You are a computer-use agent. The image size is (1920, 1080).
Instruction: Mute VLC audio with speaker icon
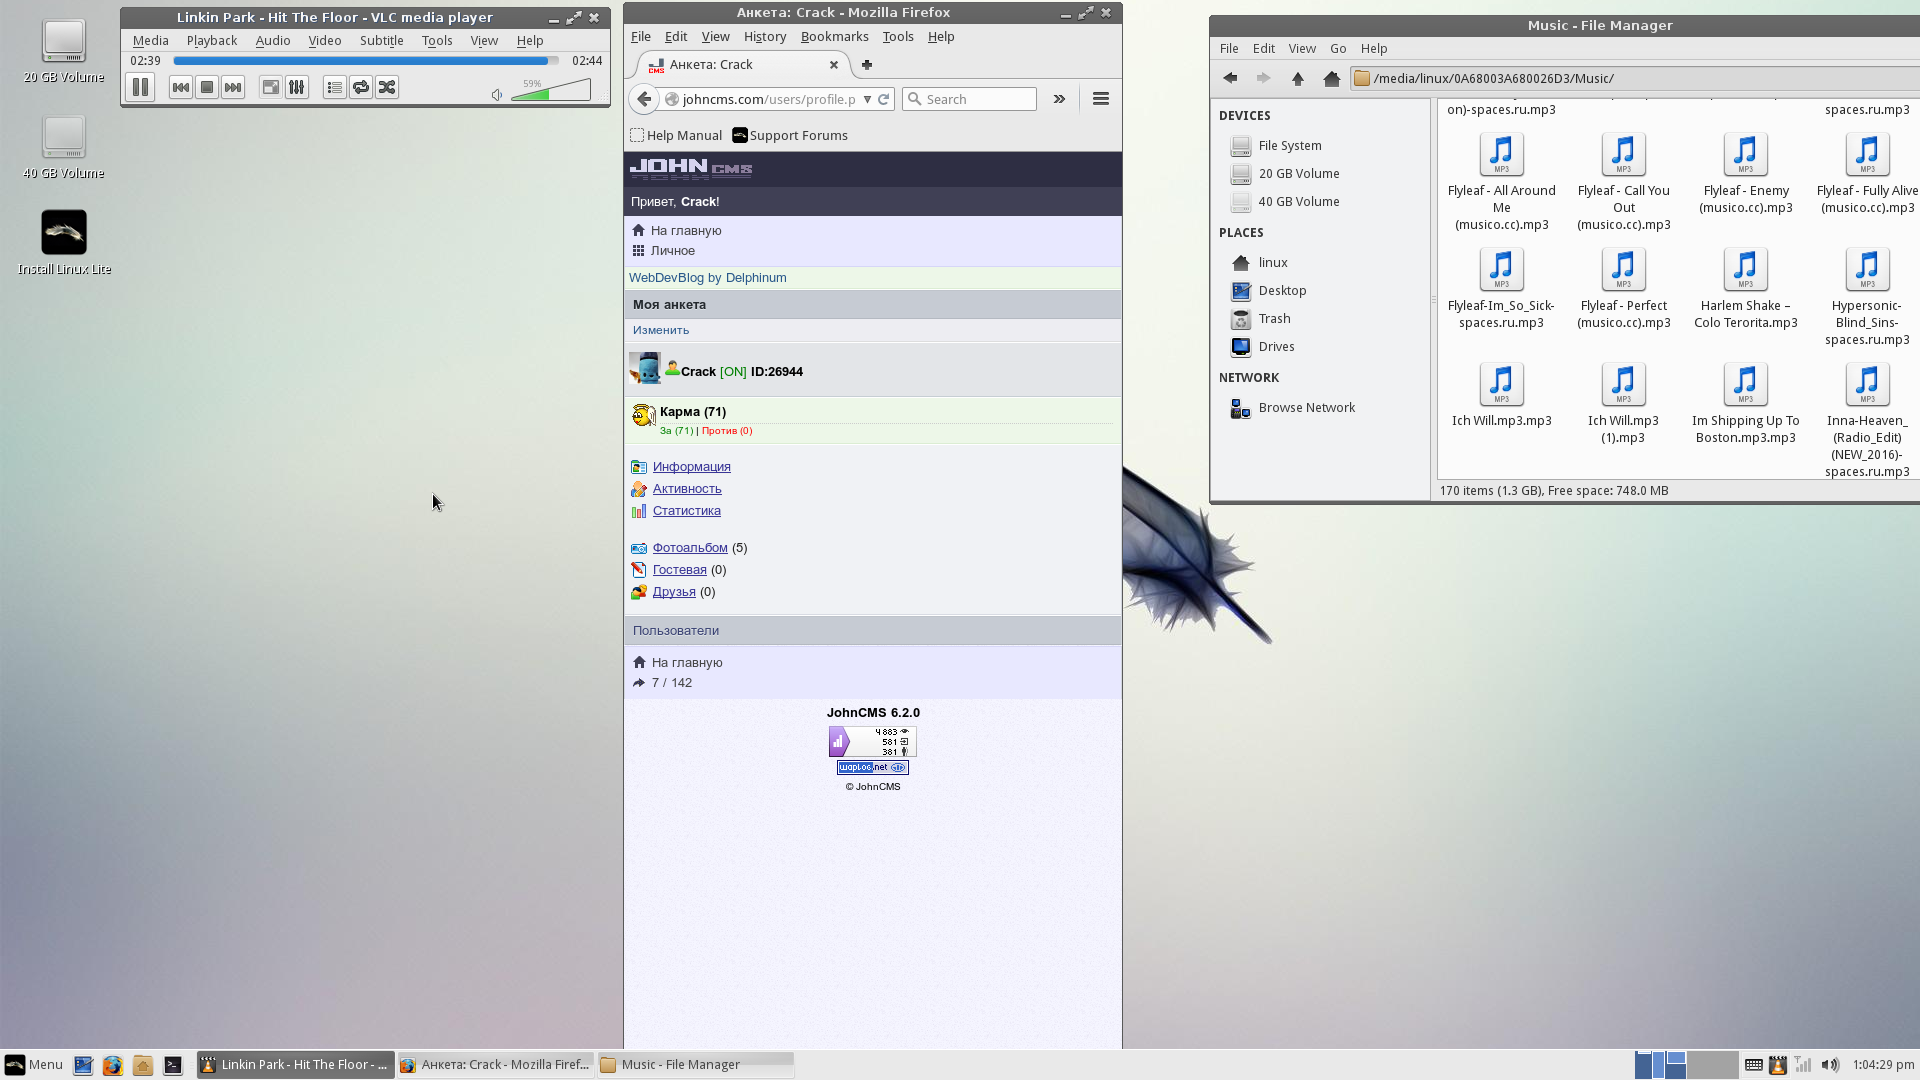pos(497,95)
